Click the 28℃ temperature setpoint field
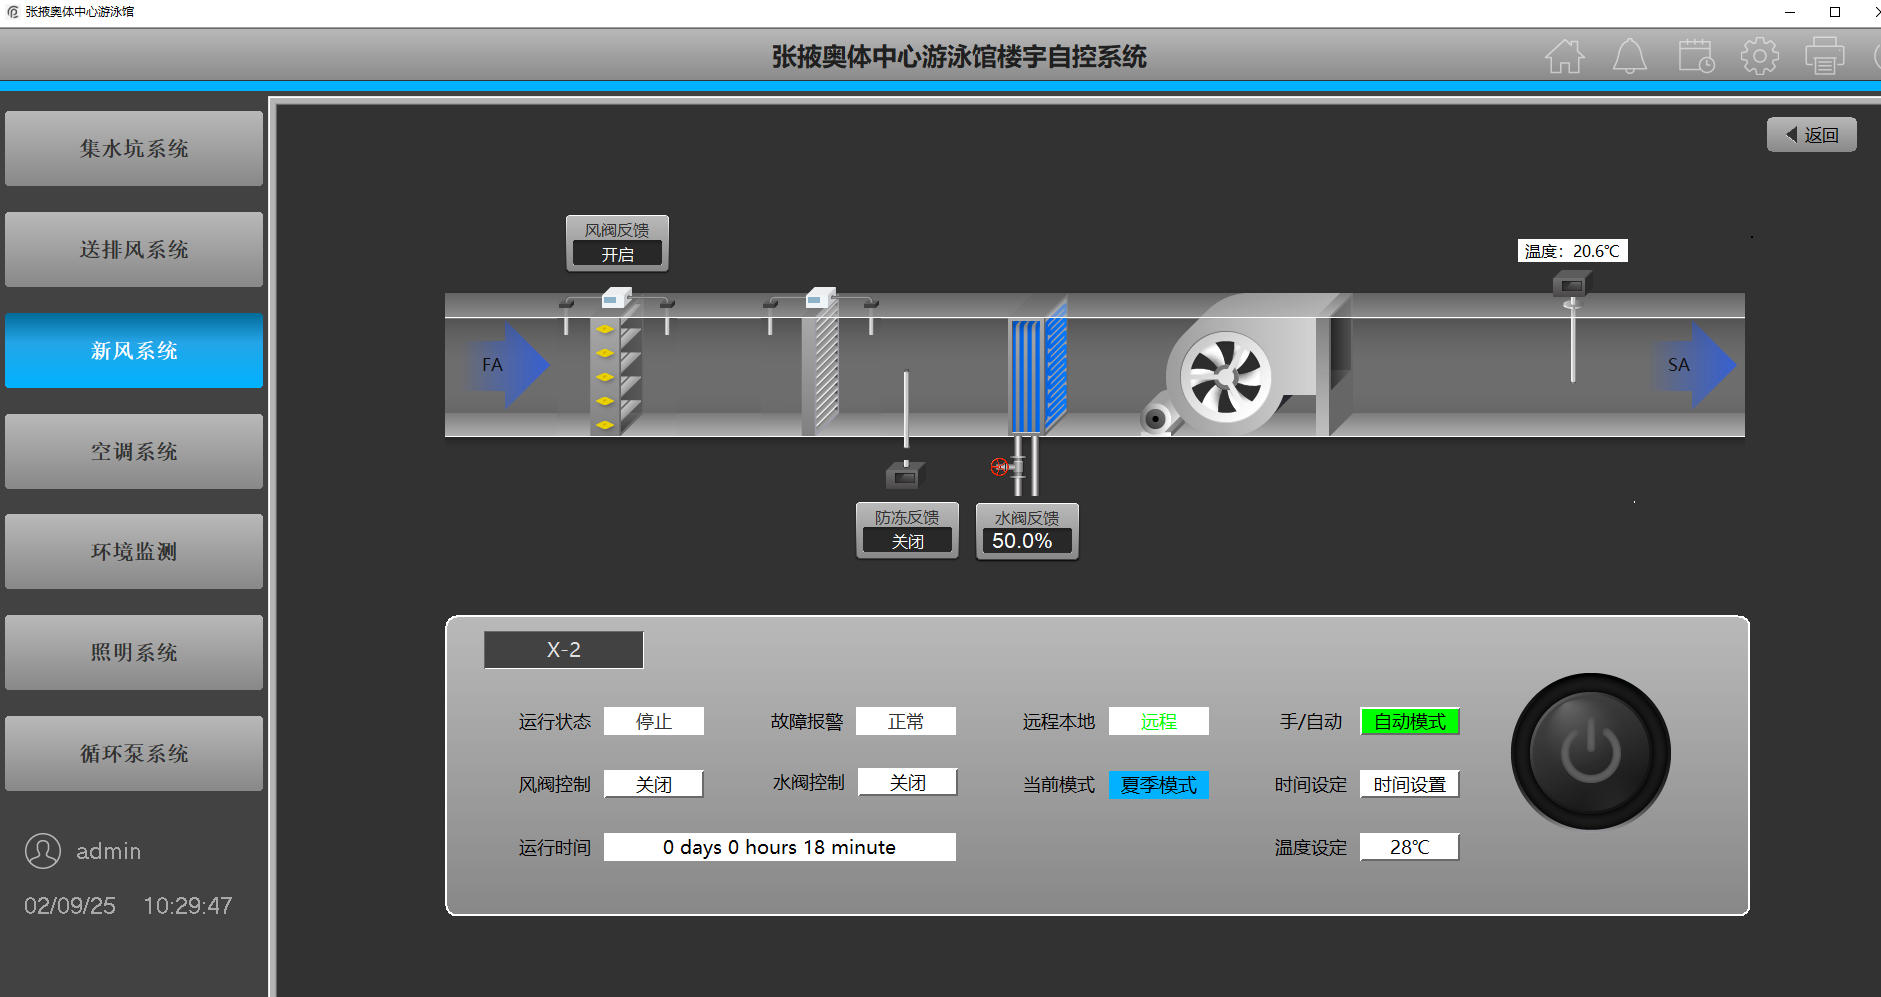Screen dimensions: 1881x997 pyautogui.click(x=1409, y=847)
